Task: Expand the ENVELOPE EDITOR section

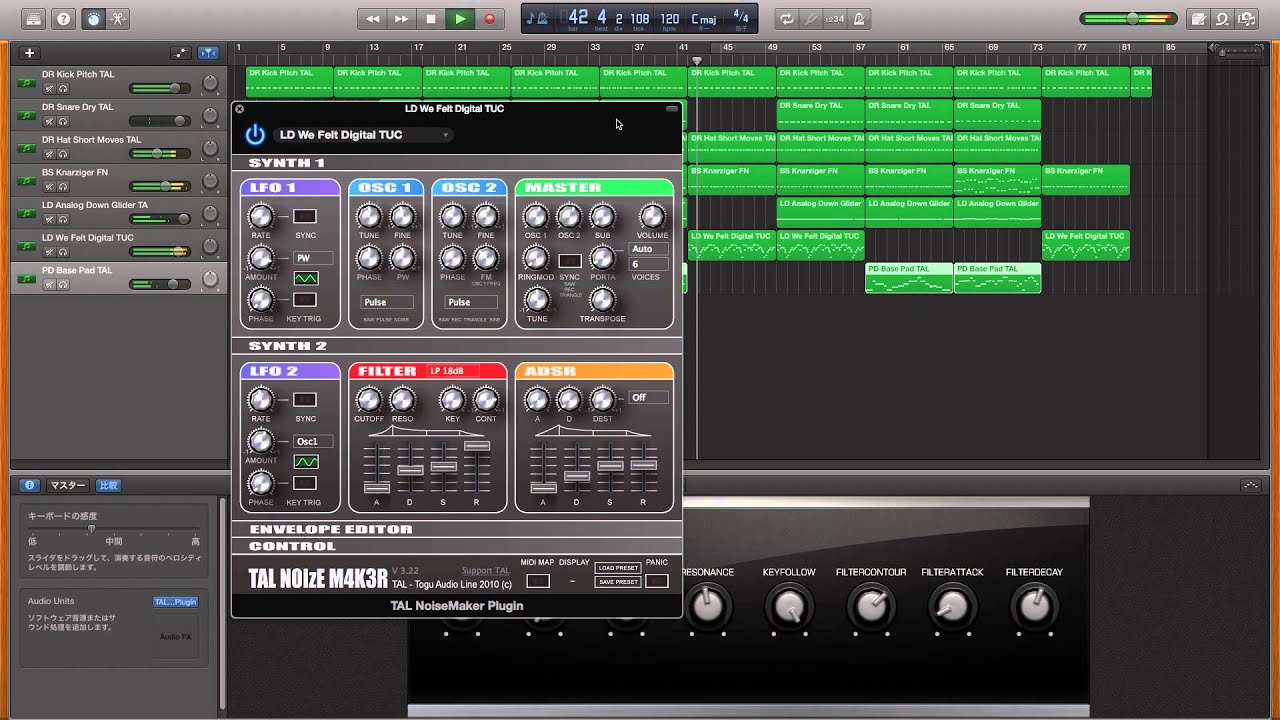Action: click(457, 529)
